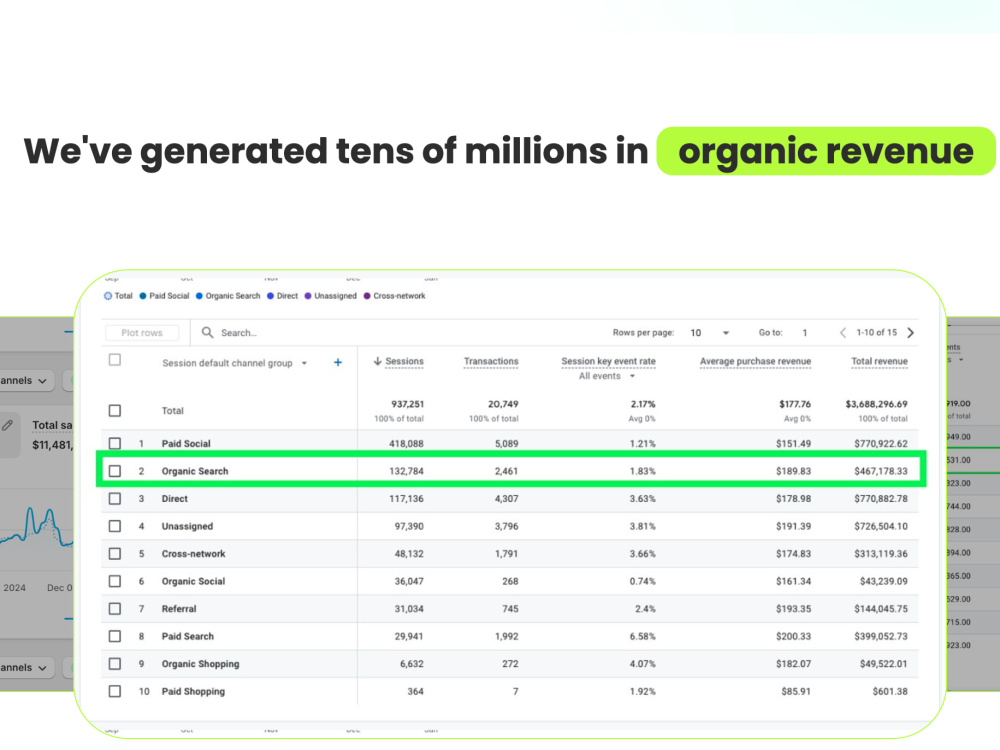Select the Direct row checkbox
The width and height of the screenshot is (1000, 750).
coord(115,498)
